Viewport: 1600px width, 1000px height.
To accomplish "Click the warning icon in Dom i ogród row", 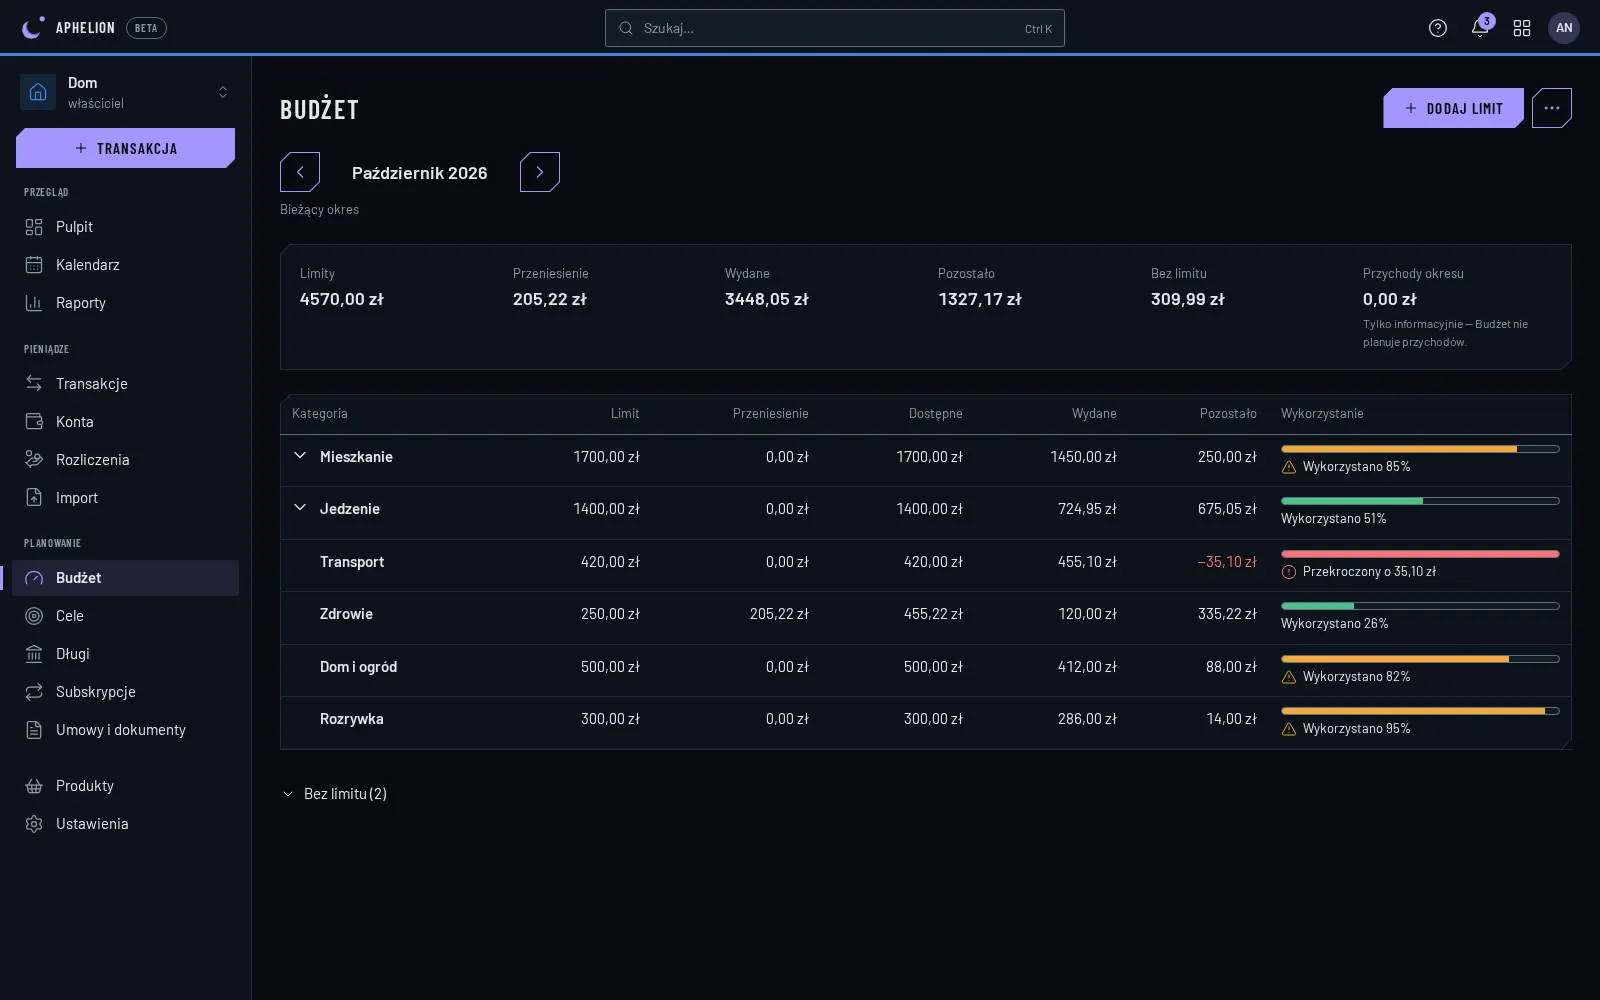I will pos(1289,677).
